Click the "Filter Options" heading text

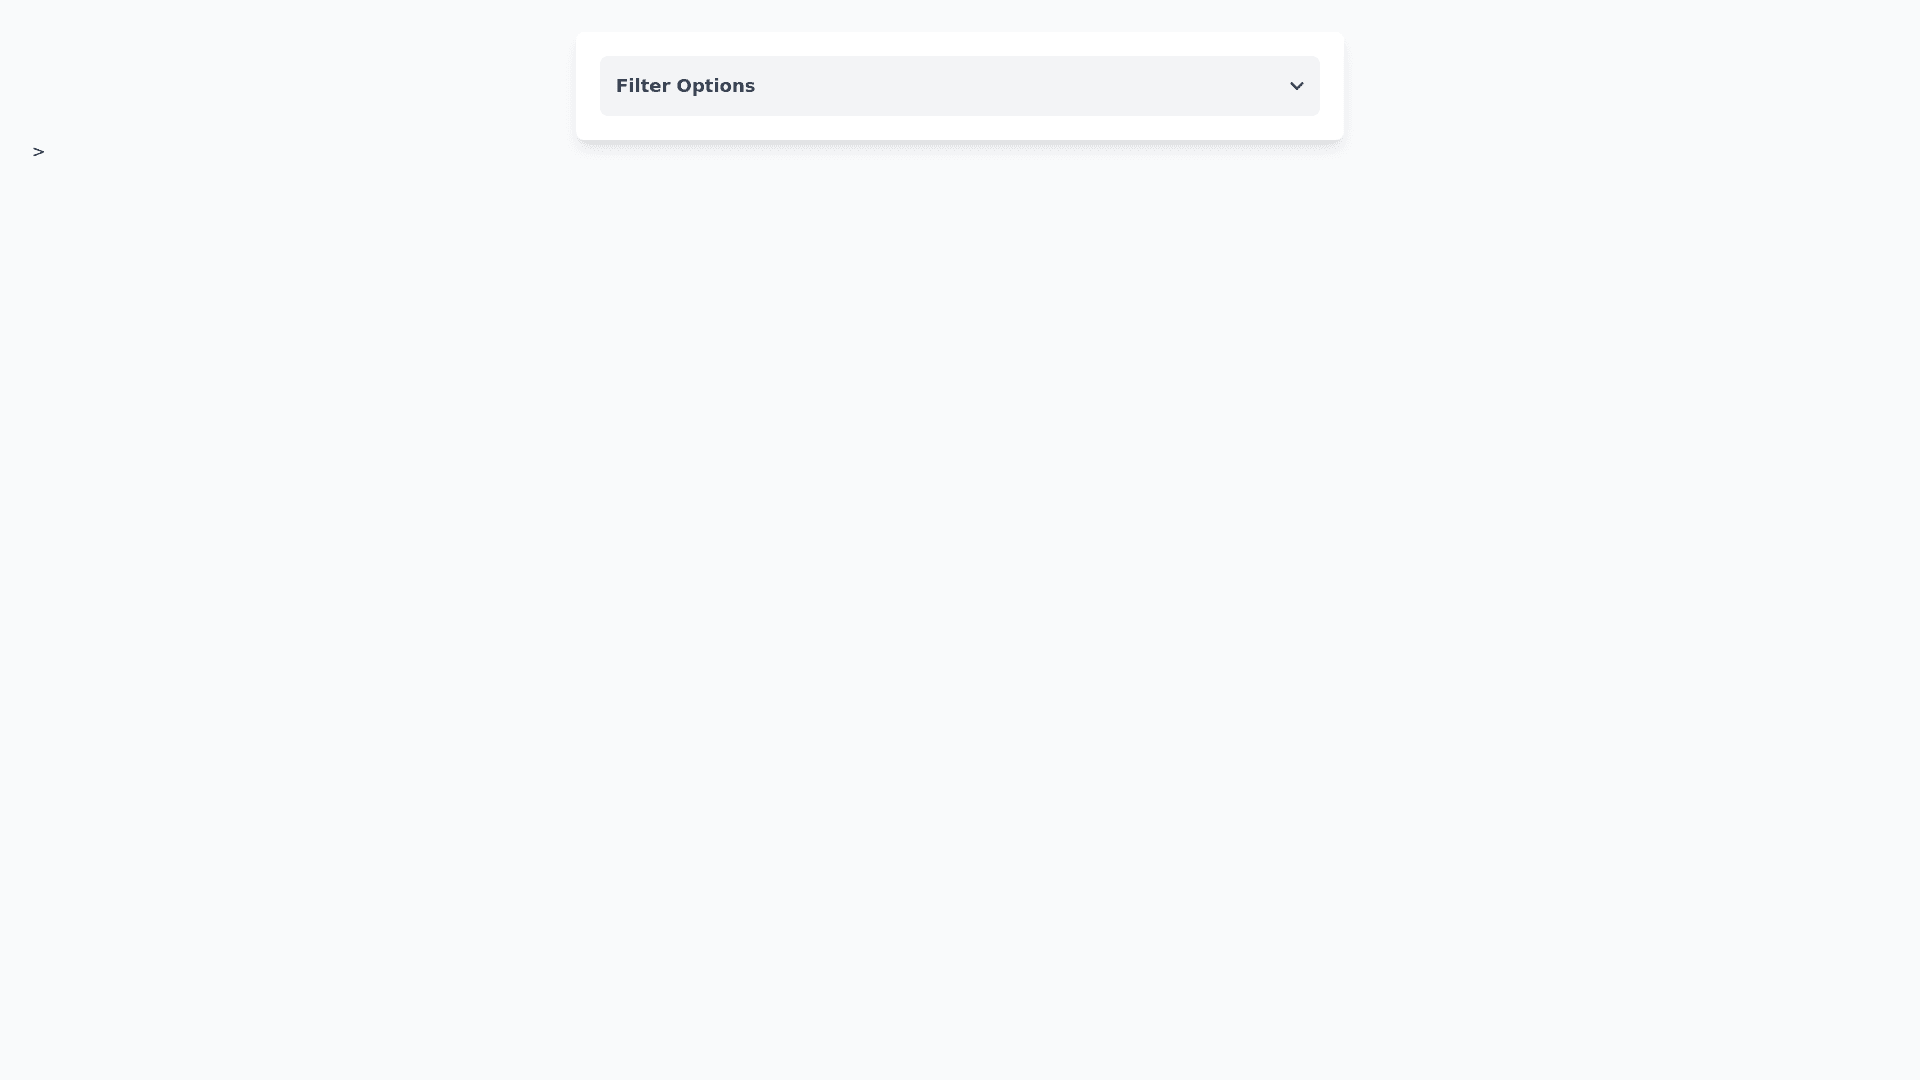click(x=685, y=86)
